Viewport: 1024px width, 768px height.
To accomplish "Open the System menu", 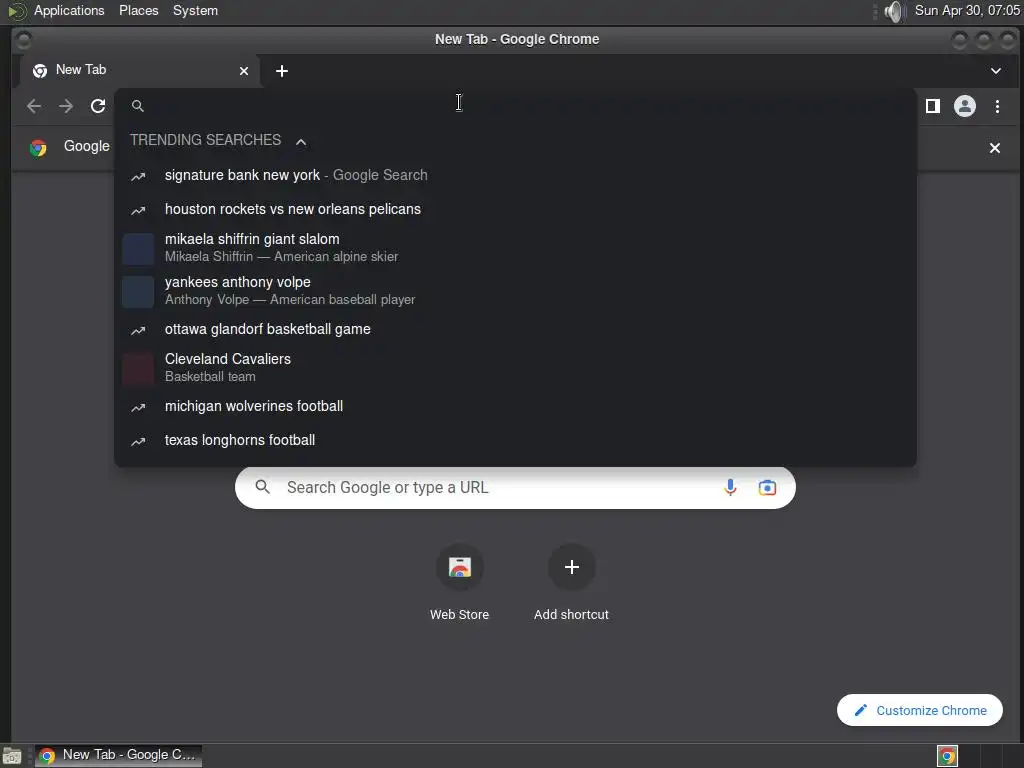I will point(195,10).
